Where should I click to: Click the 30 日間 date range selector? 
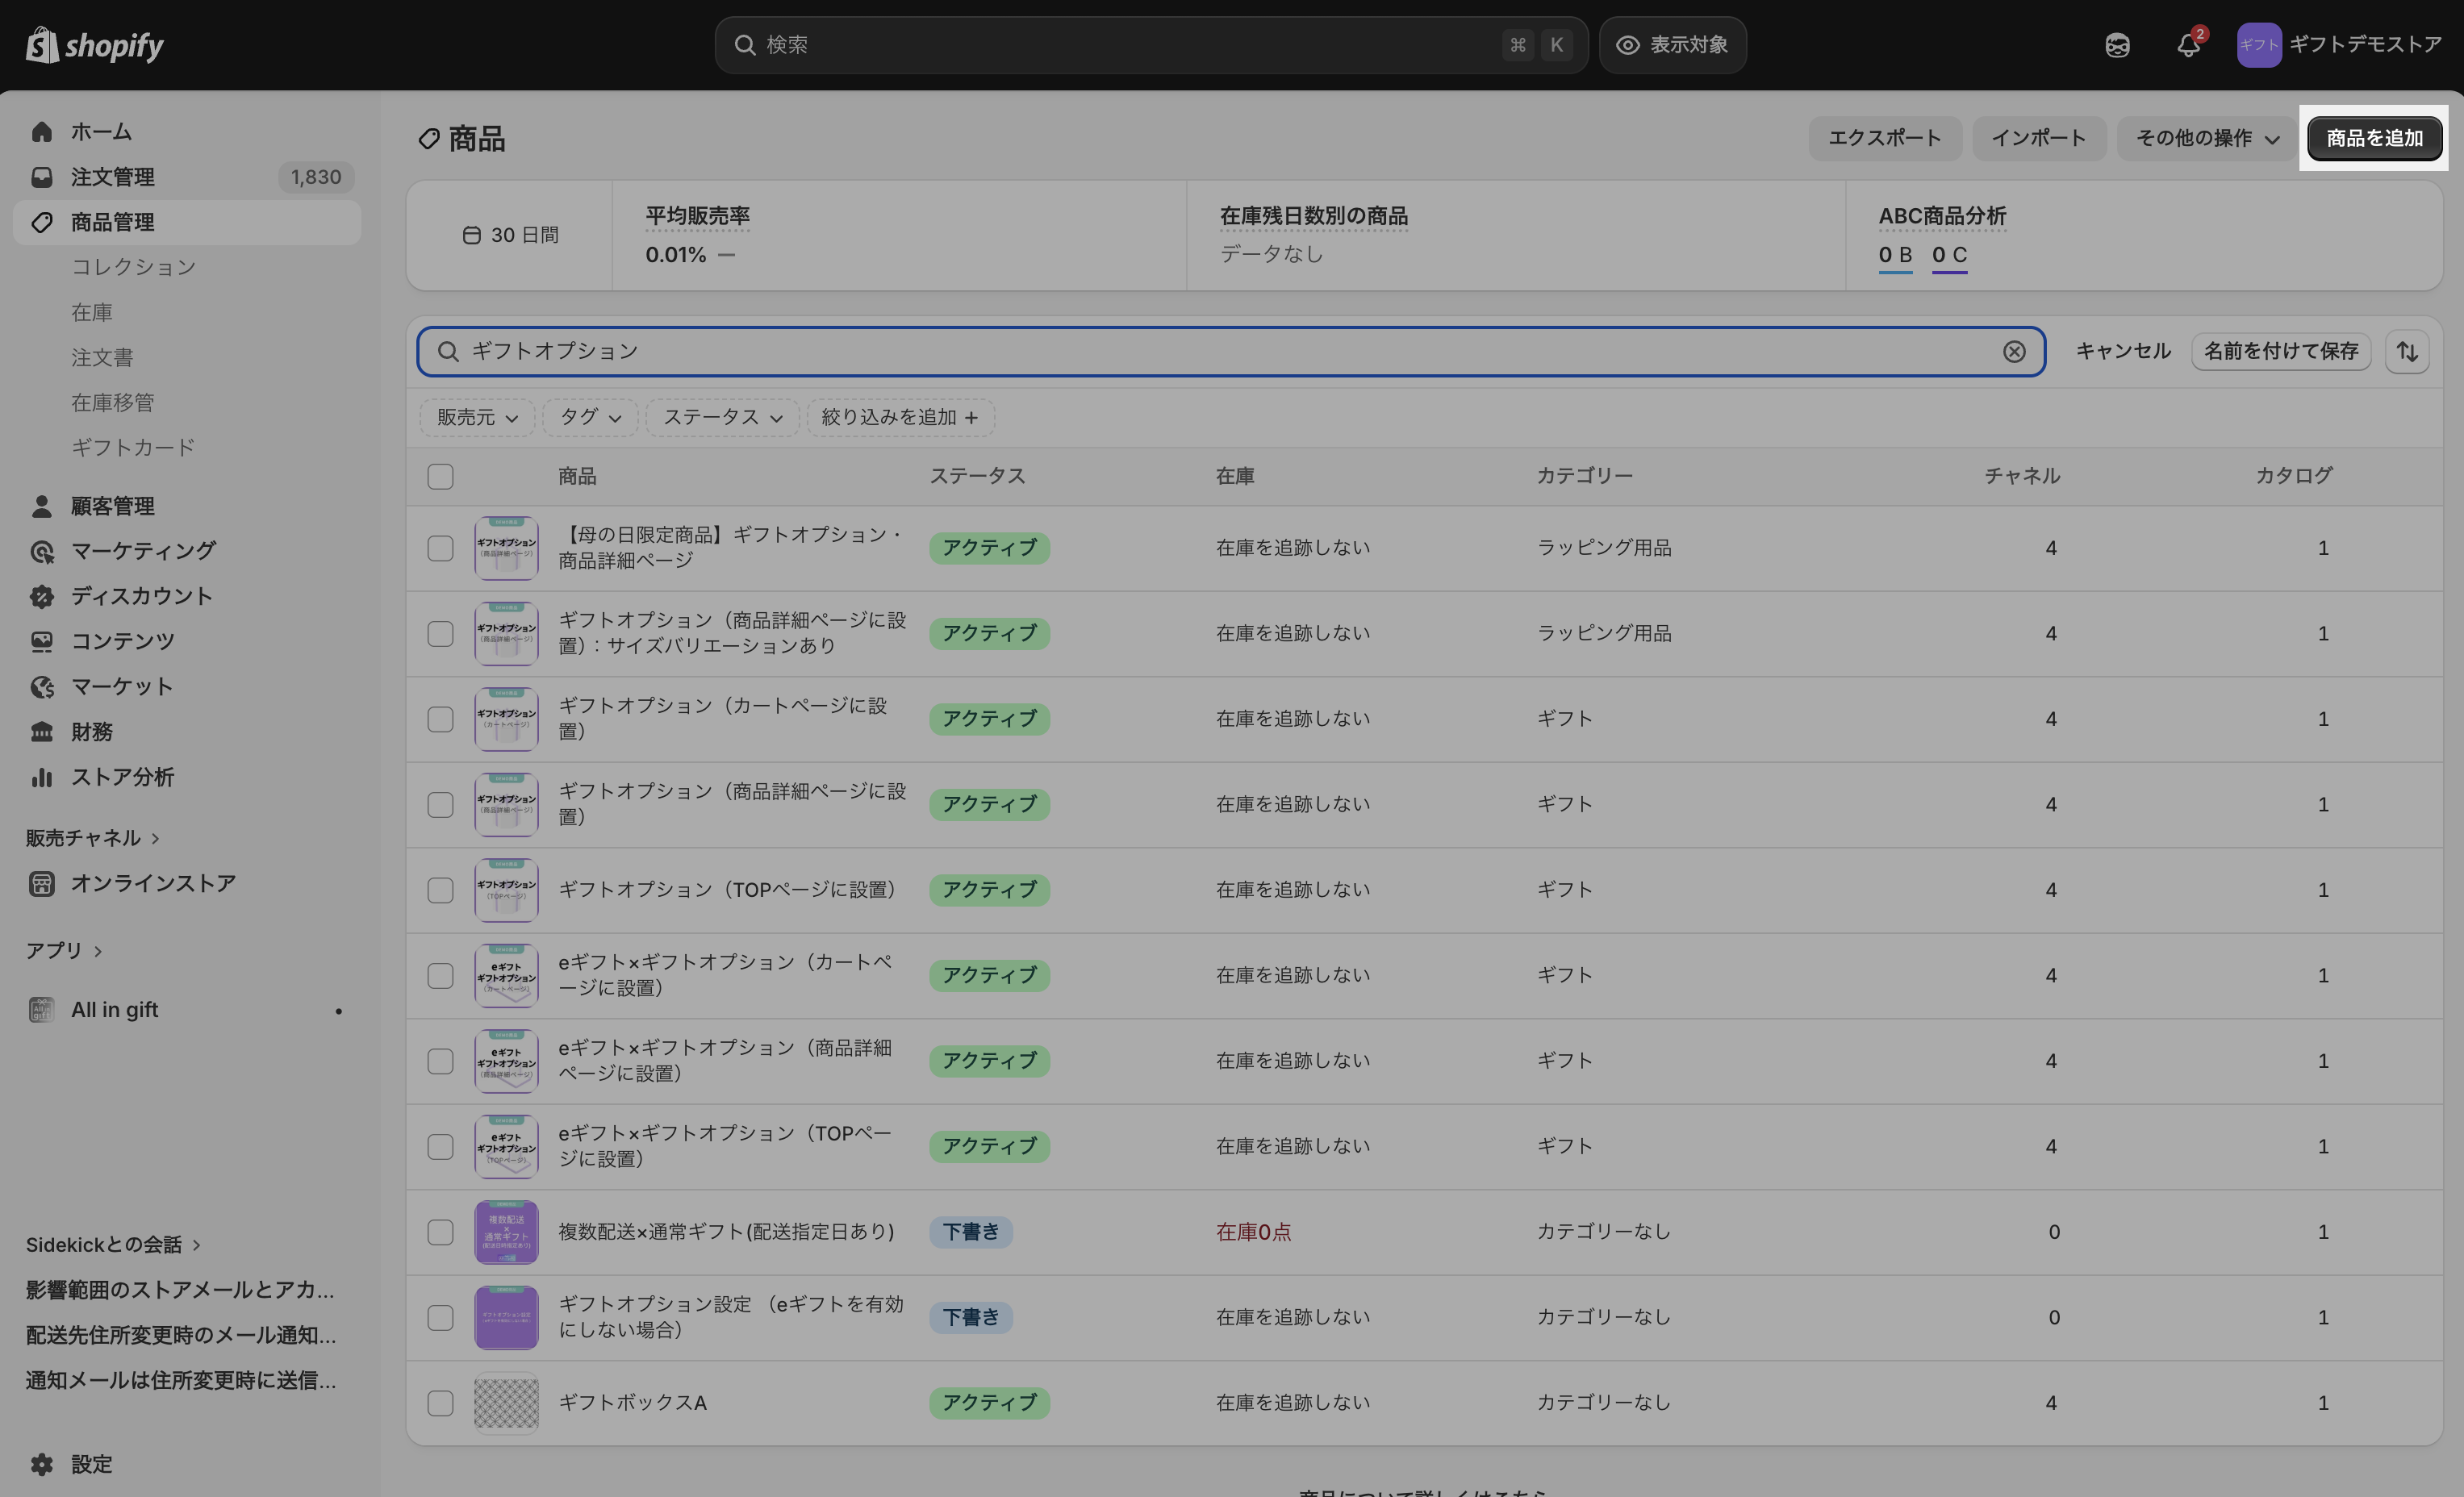(x=511, y=235)
